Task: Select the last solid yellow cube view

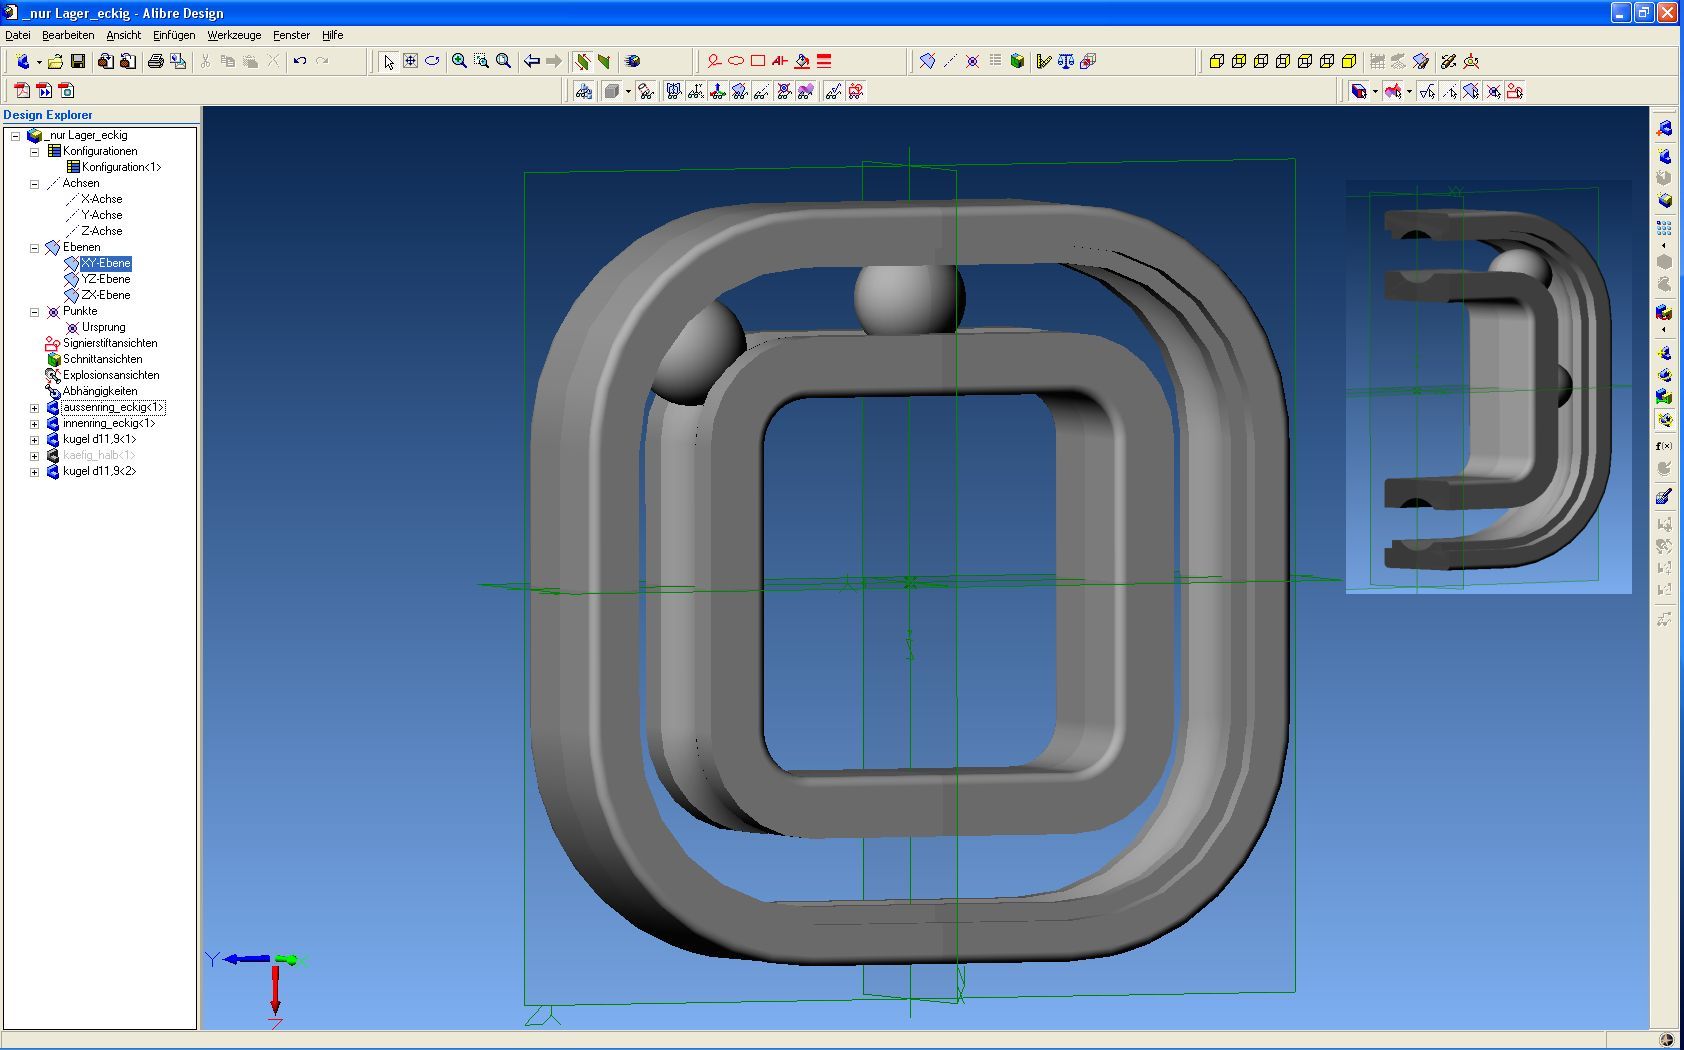Action: click(1349, 62)
